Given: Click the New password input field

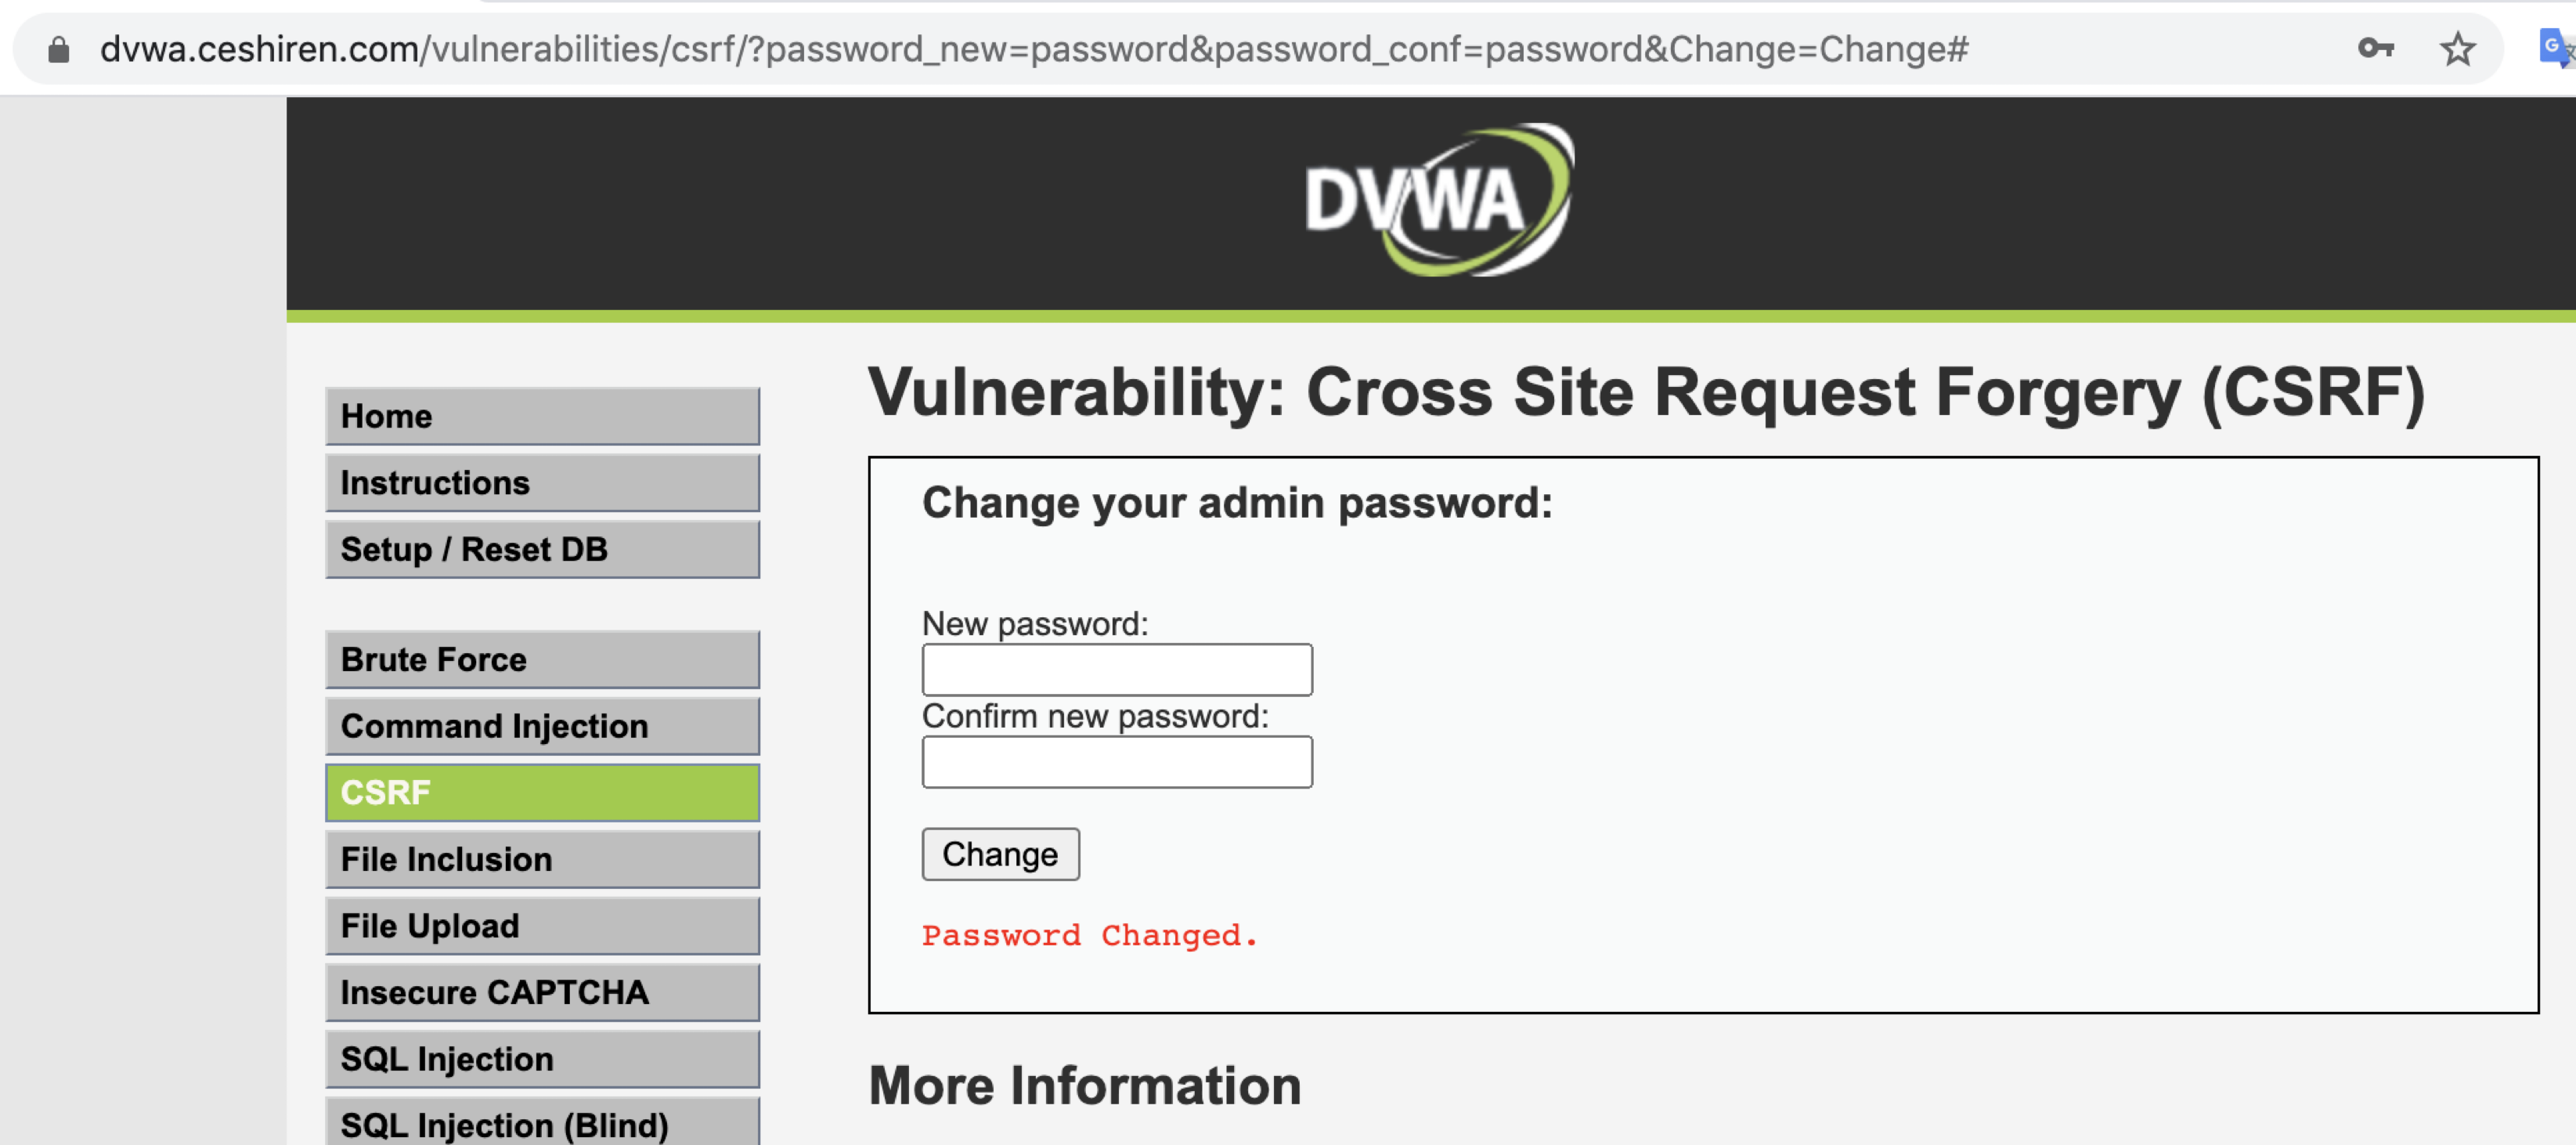Looking at the screenshot, I should coord(1117,670).
